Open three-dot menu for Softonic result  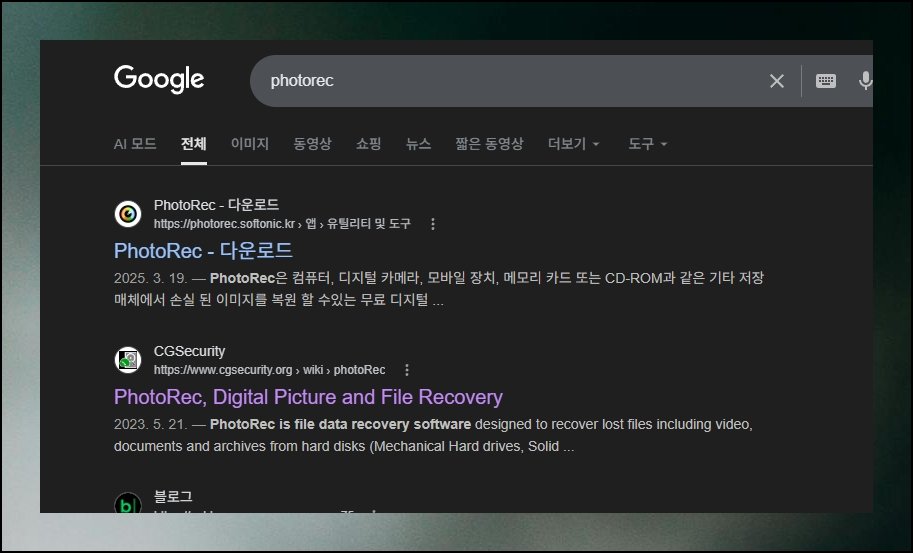pyautogui.click(x=433, y=224)
